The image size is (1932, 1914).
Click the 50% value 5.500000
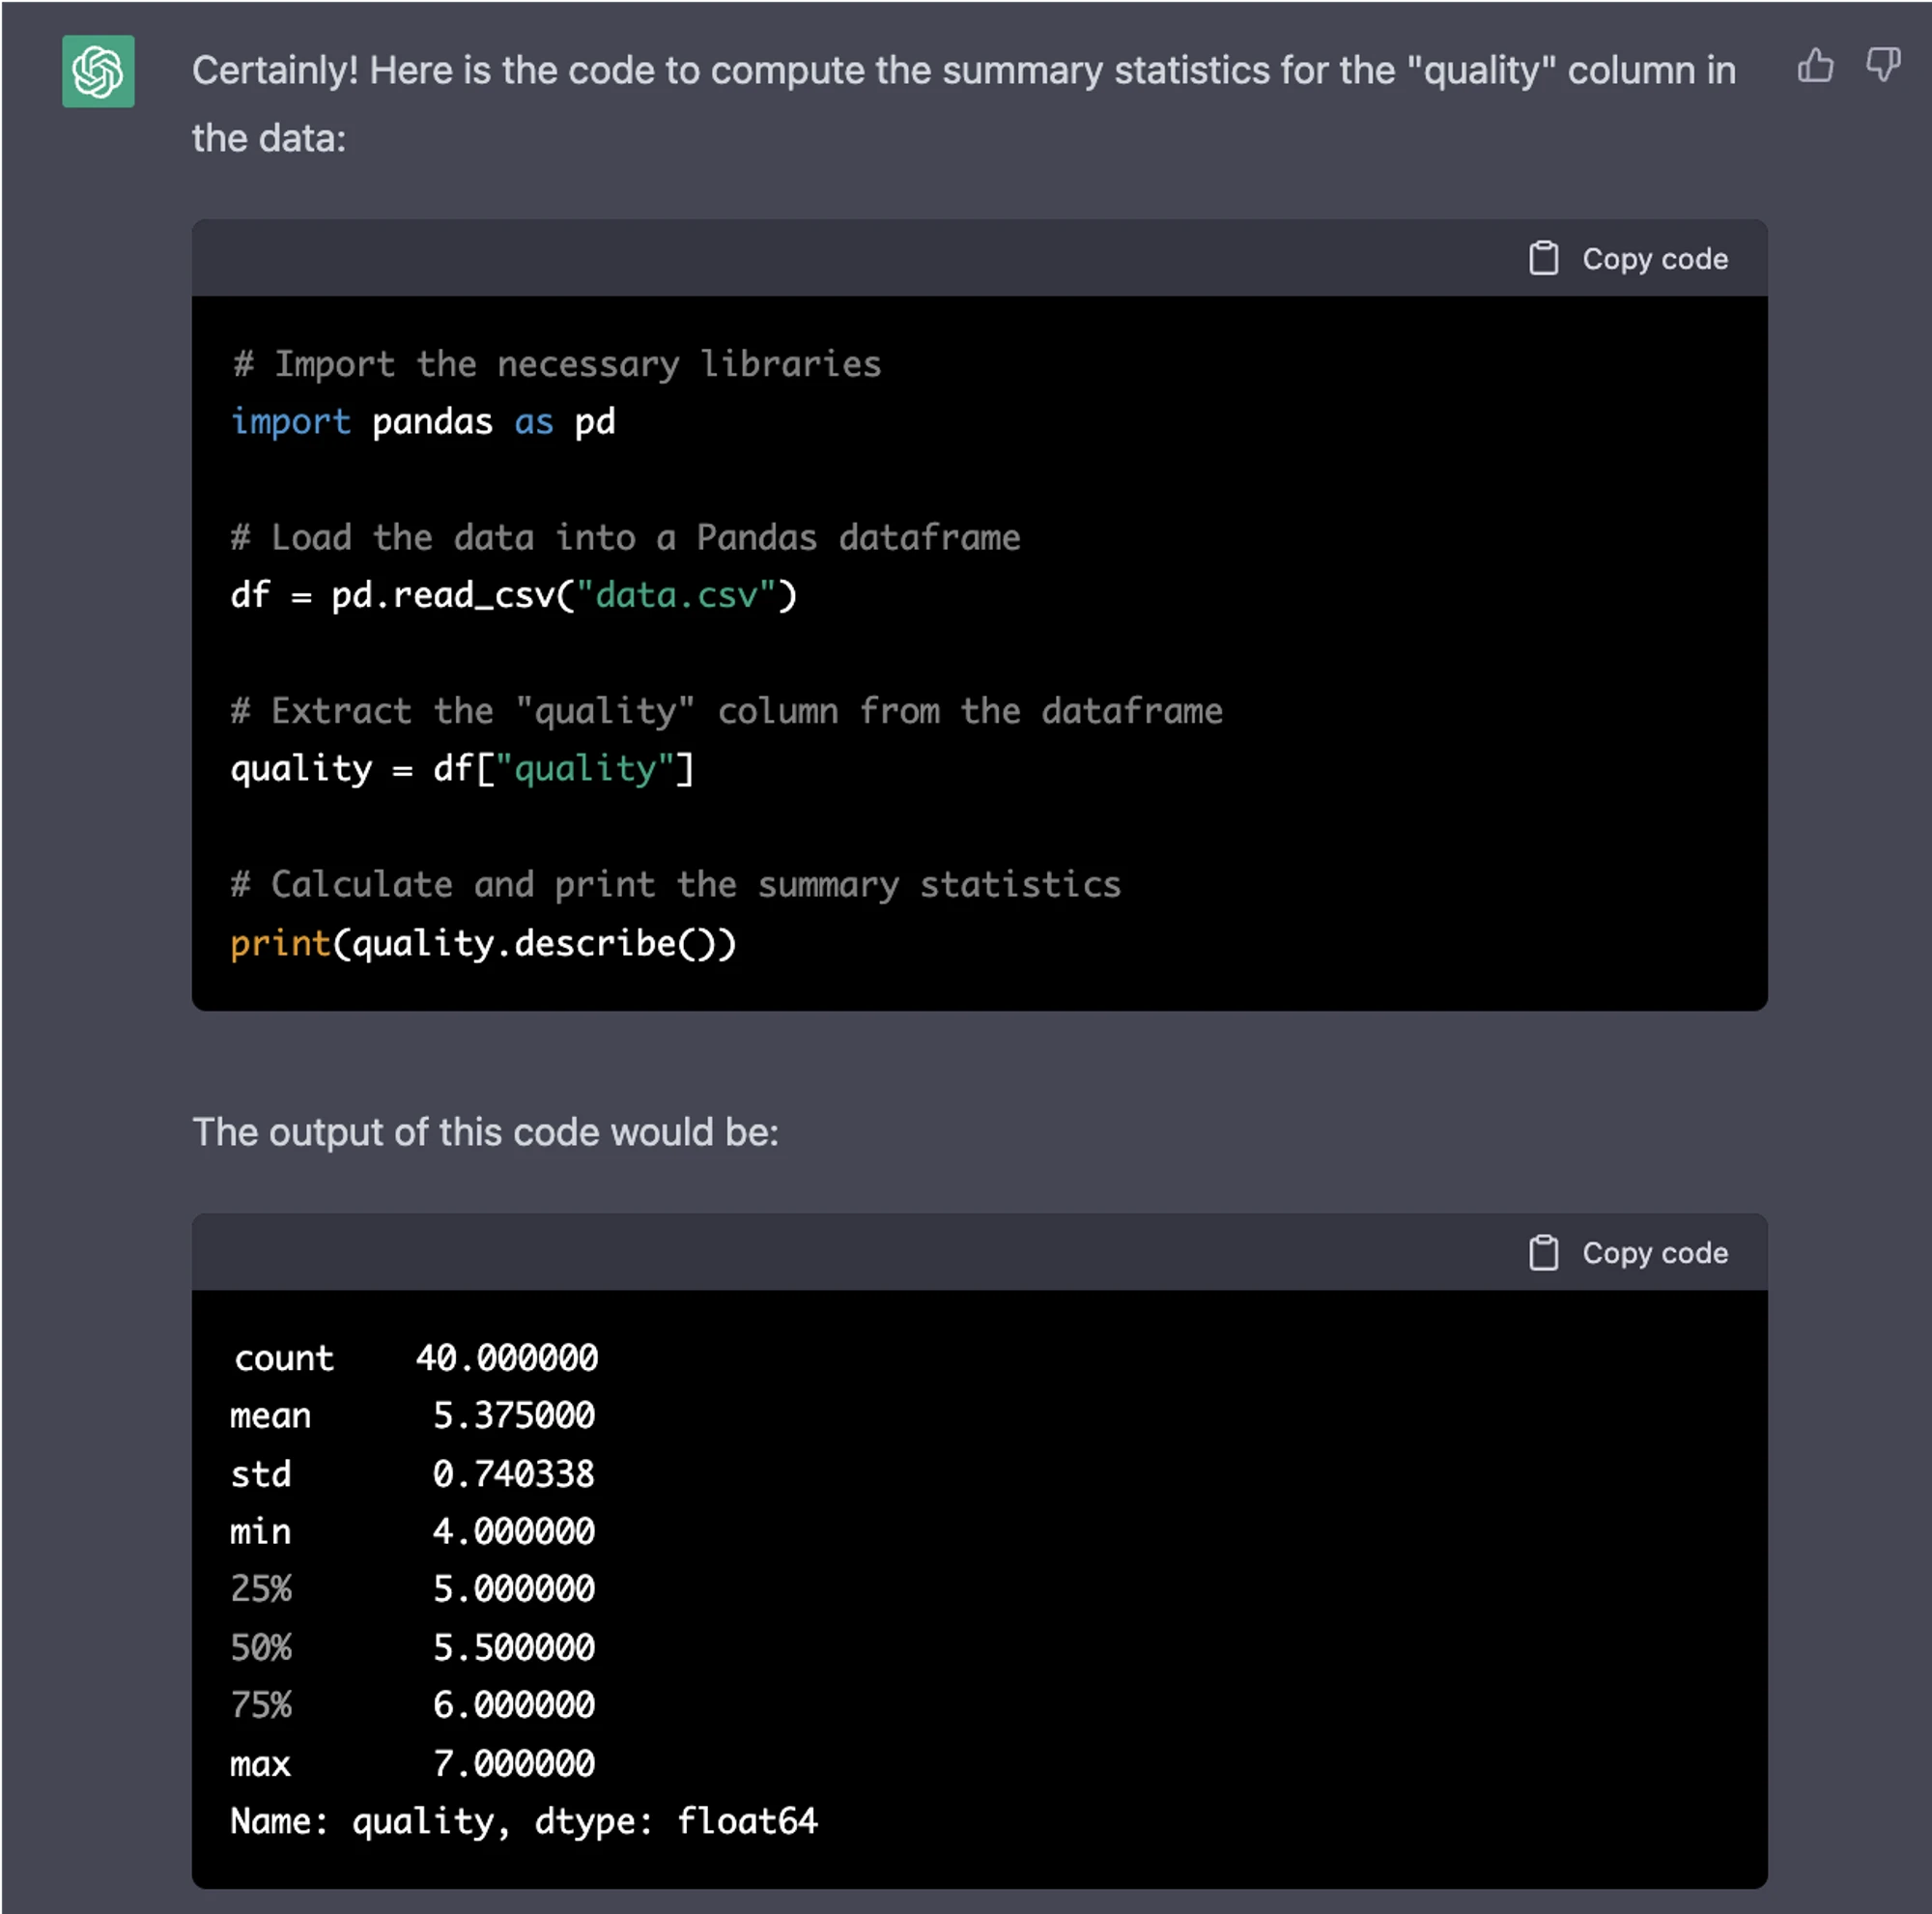(x=514, y=1647)
